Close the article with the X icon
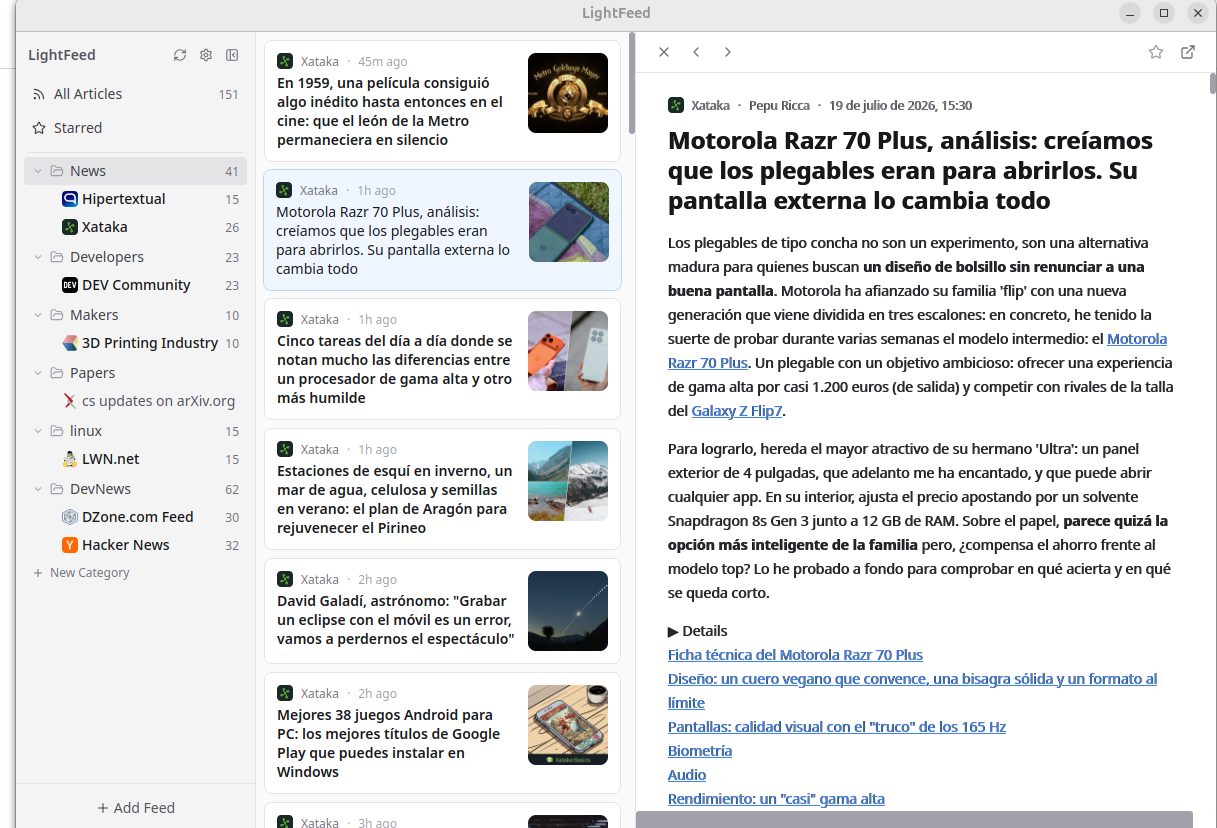1217x828 pixels. (x=664, y=52)
